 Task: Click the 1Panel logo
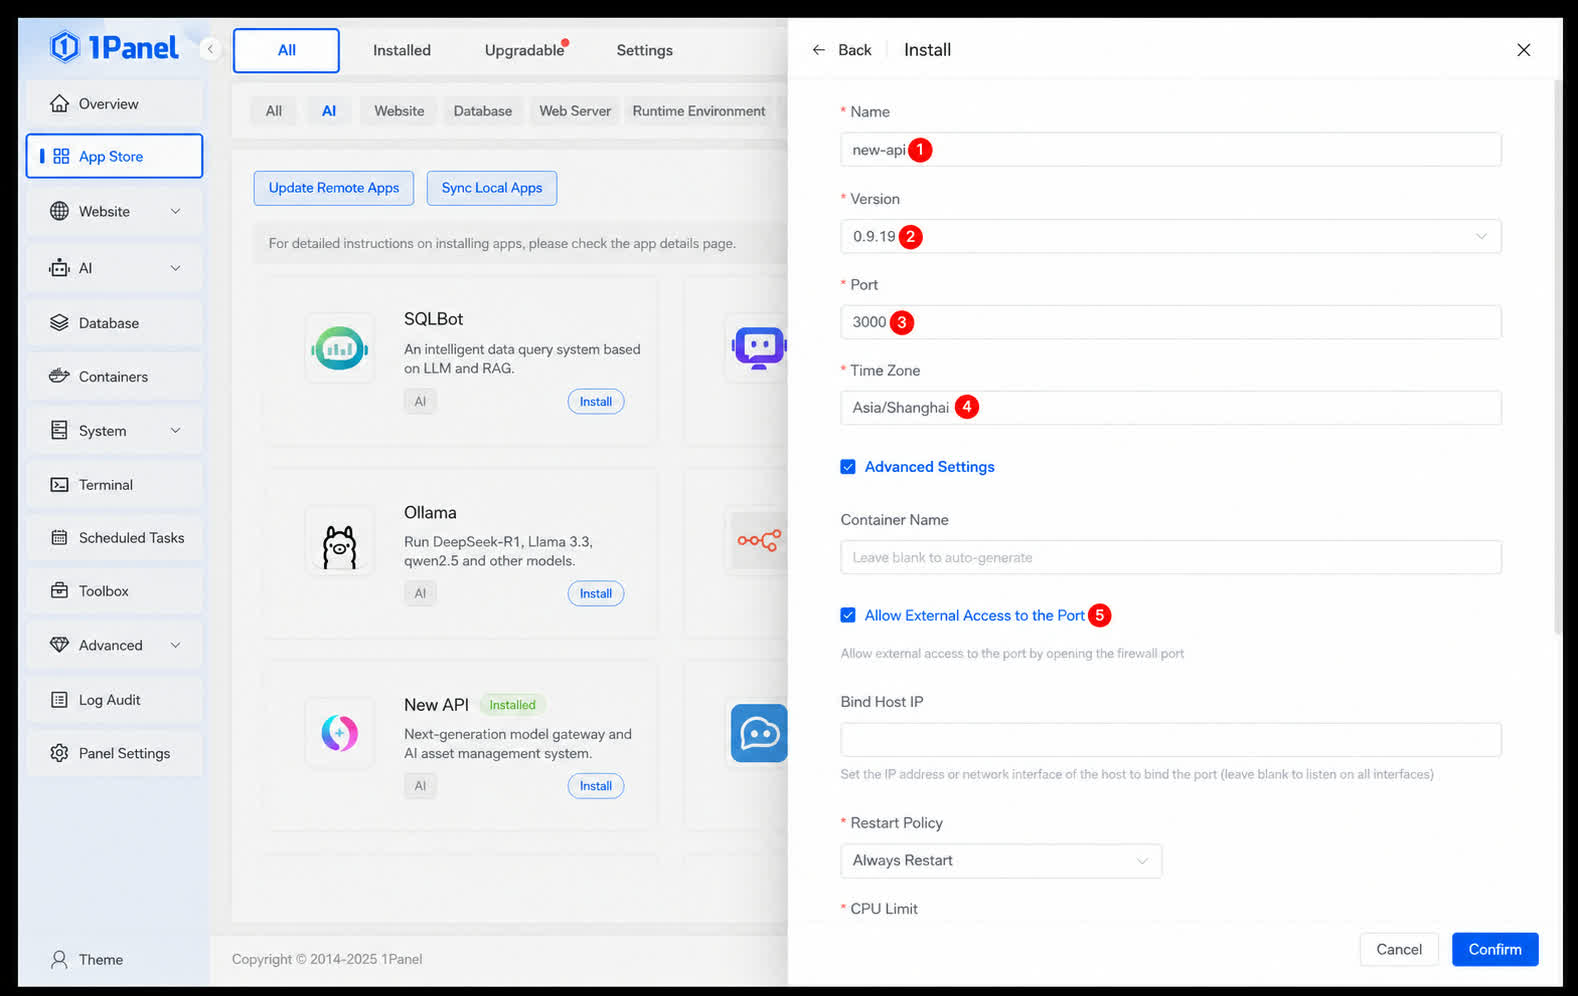click(x=114, y=47)
